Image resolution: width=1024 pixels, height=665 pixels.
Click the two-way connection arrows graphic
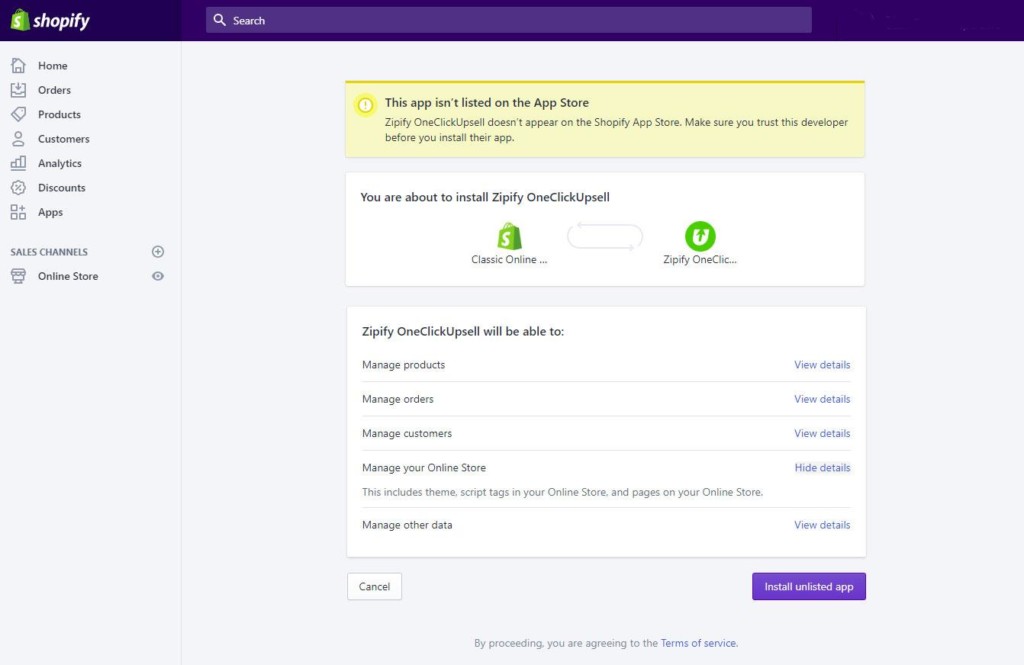coord(605,236)
